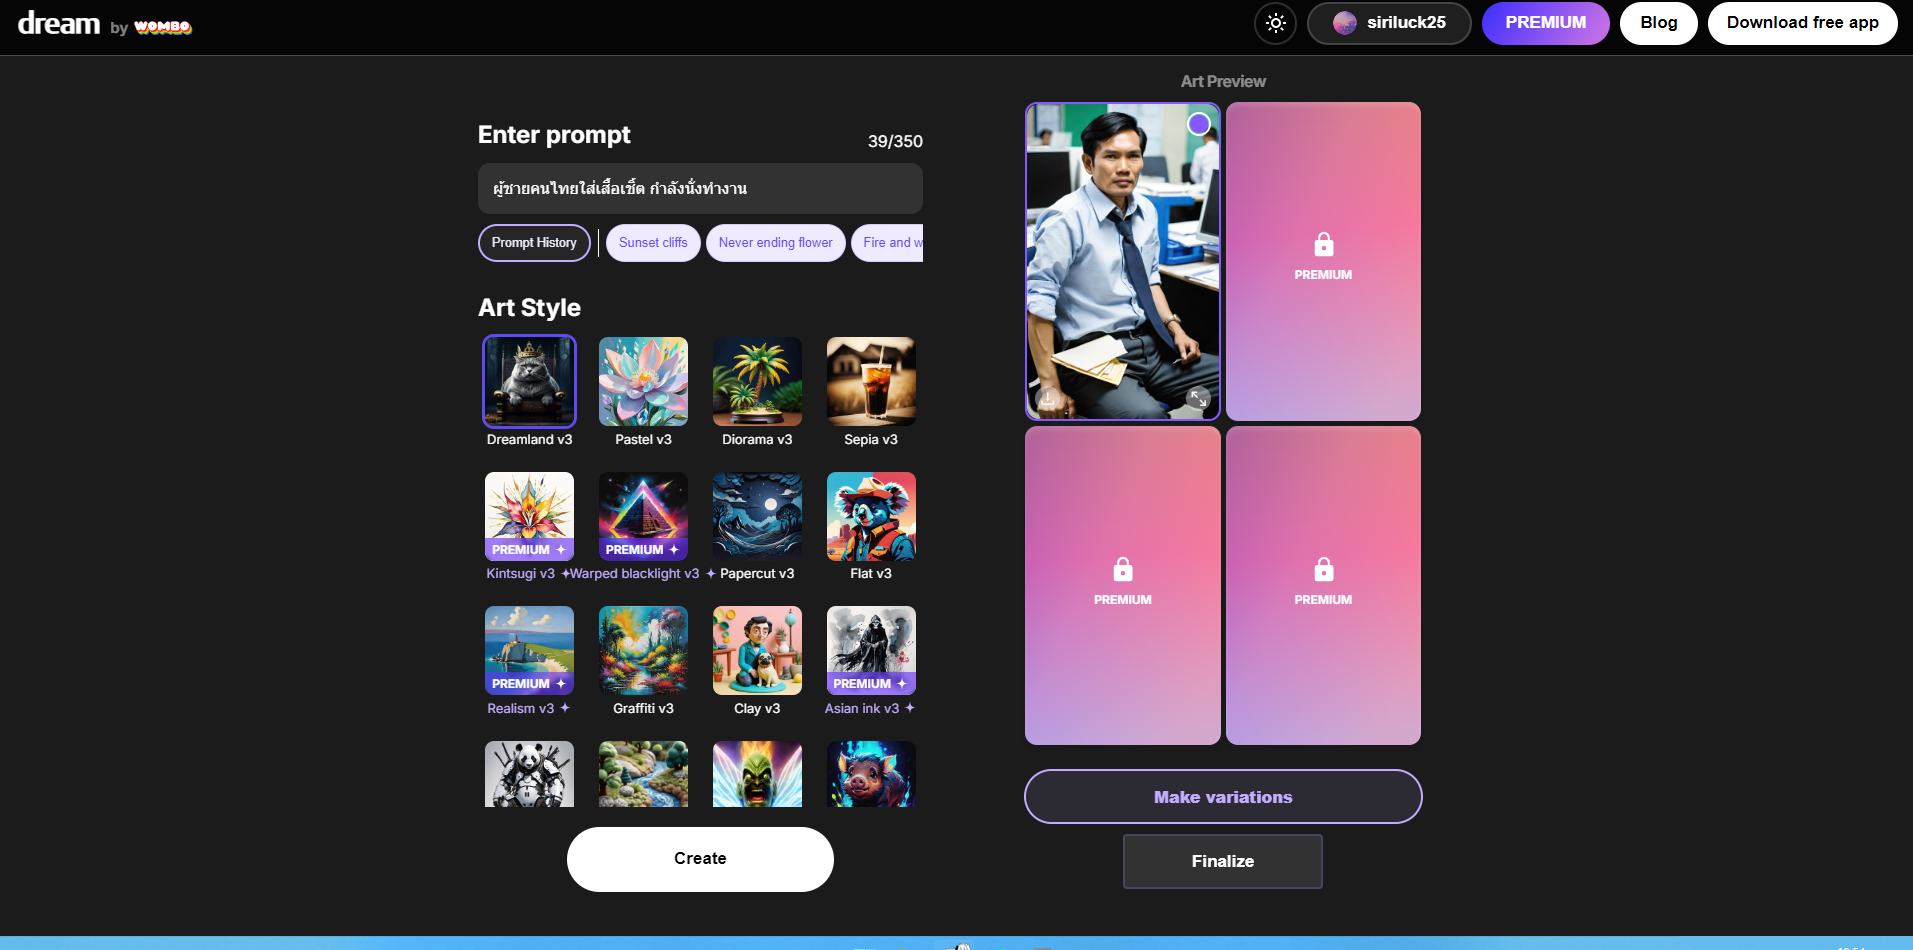This screenshot has width=1913, height=950.
Task: Select the Pastel v3 art style
Action: pyautogui.click(x=643, y=382)
